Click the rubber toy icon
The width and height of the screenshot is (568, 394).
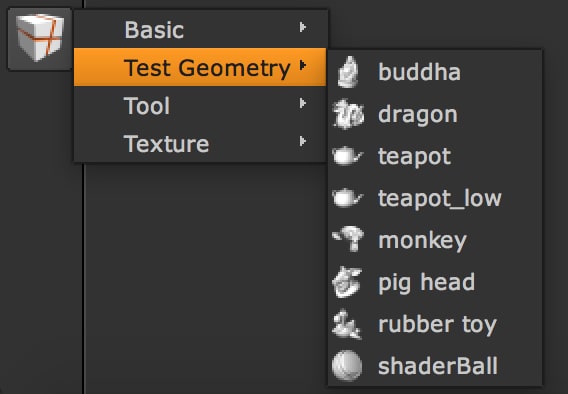[347, 324]
